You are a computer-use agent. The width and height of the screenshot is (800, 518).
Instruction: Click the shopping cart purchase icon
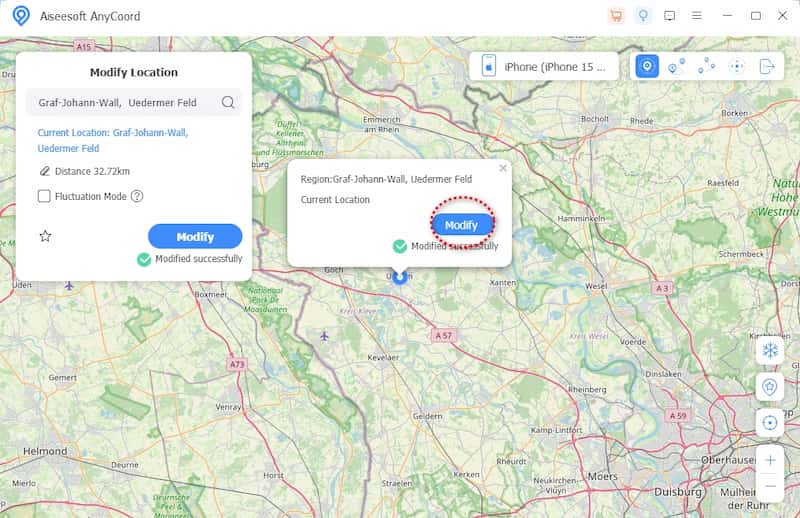[x=616, y=16]
